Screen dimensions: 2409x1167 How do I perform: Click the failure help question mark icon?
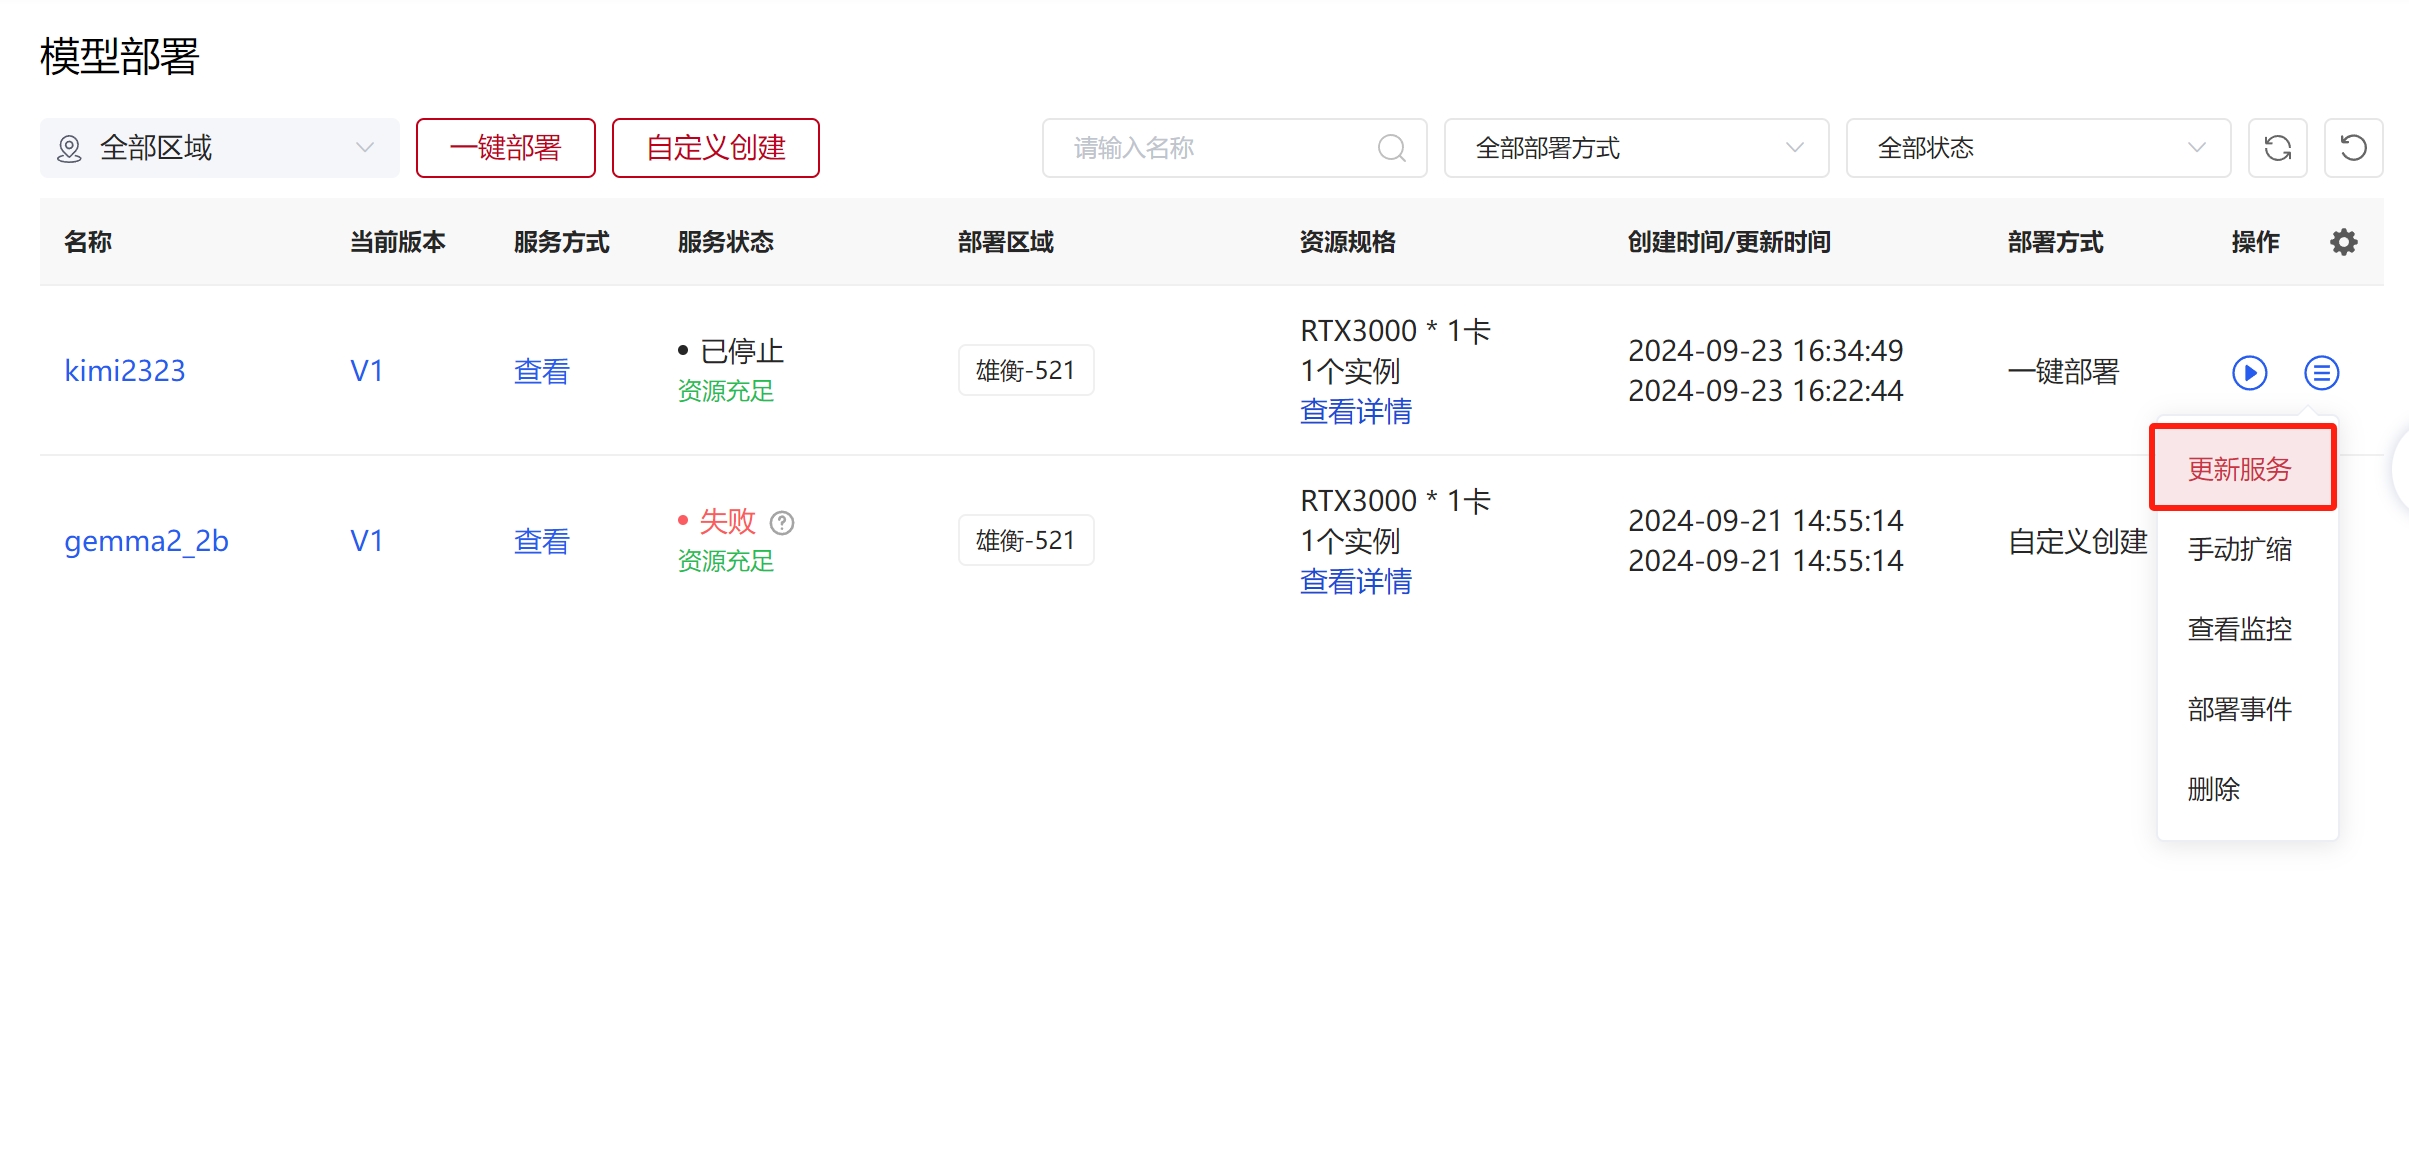click(782, 522)
